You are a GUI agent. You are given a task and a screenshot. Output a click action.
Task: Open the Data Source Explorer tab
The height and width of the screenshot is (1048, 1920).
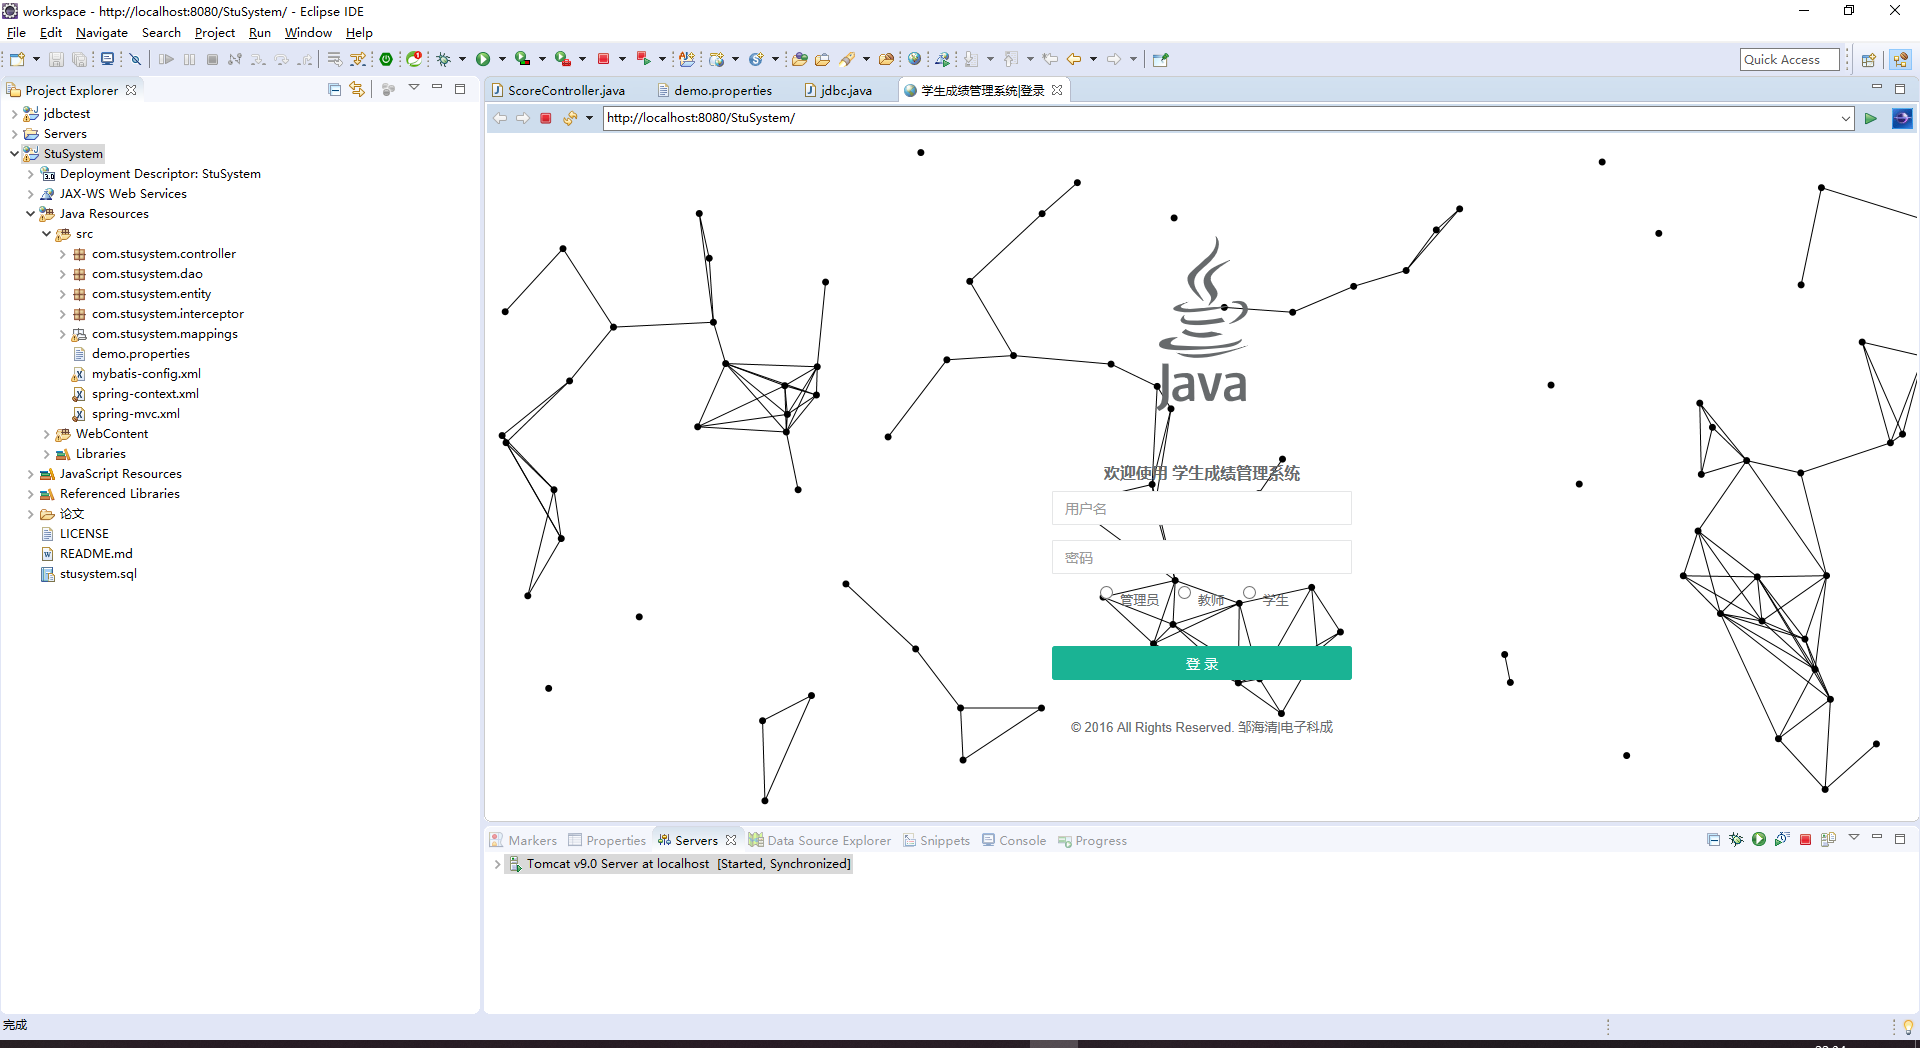tap(820, 840)
